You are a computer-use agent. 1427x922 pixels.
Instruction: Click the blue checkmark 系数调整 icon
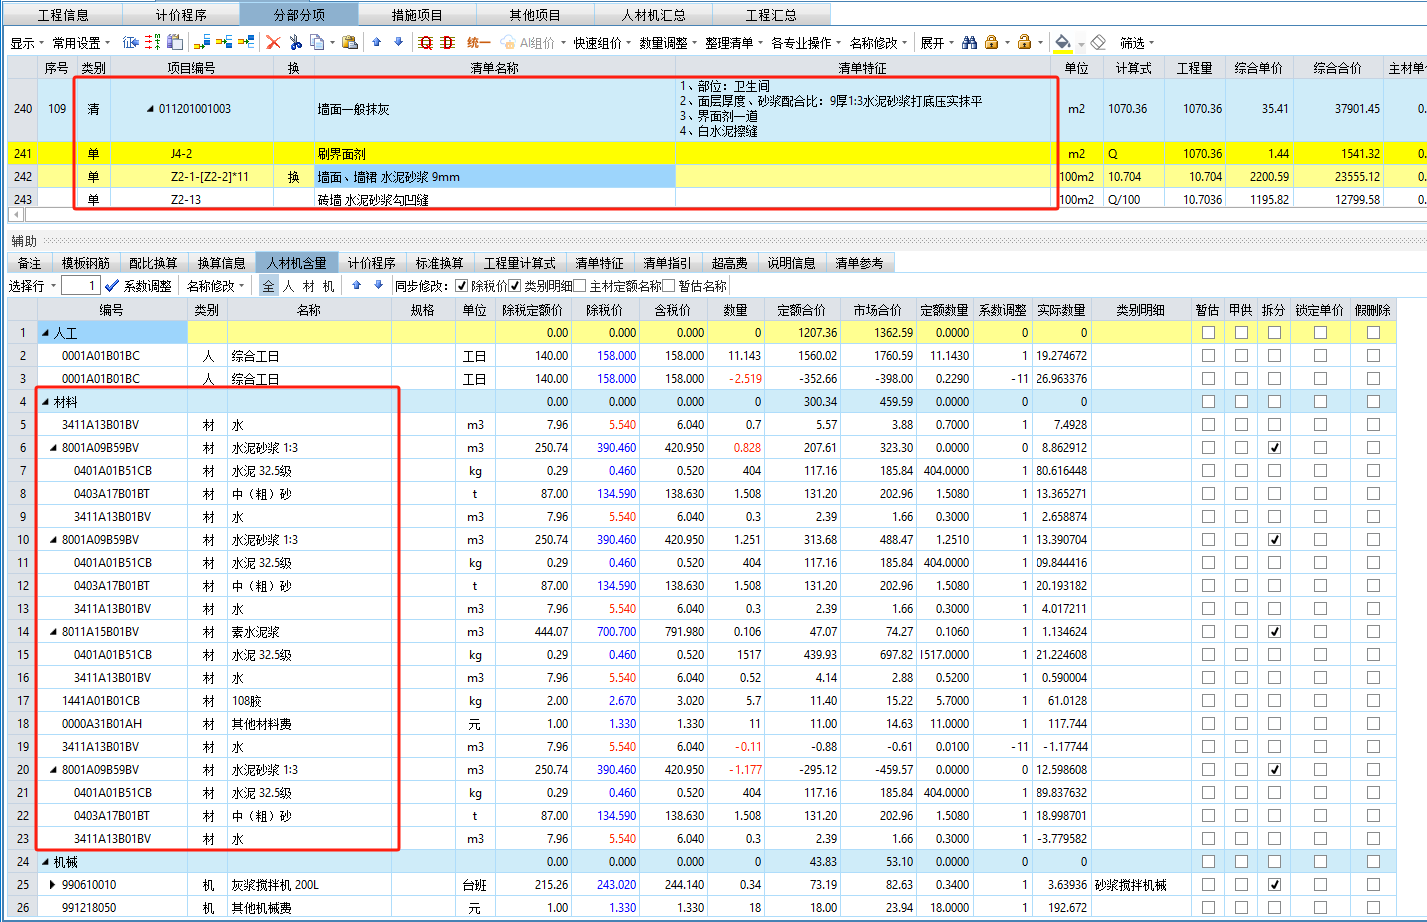pos(112,286)
